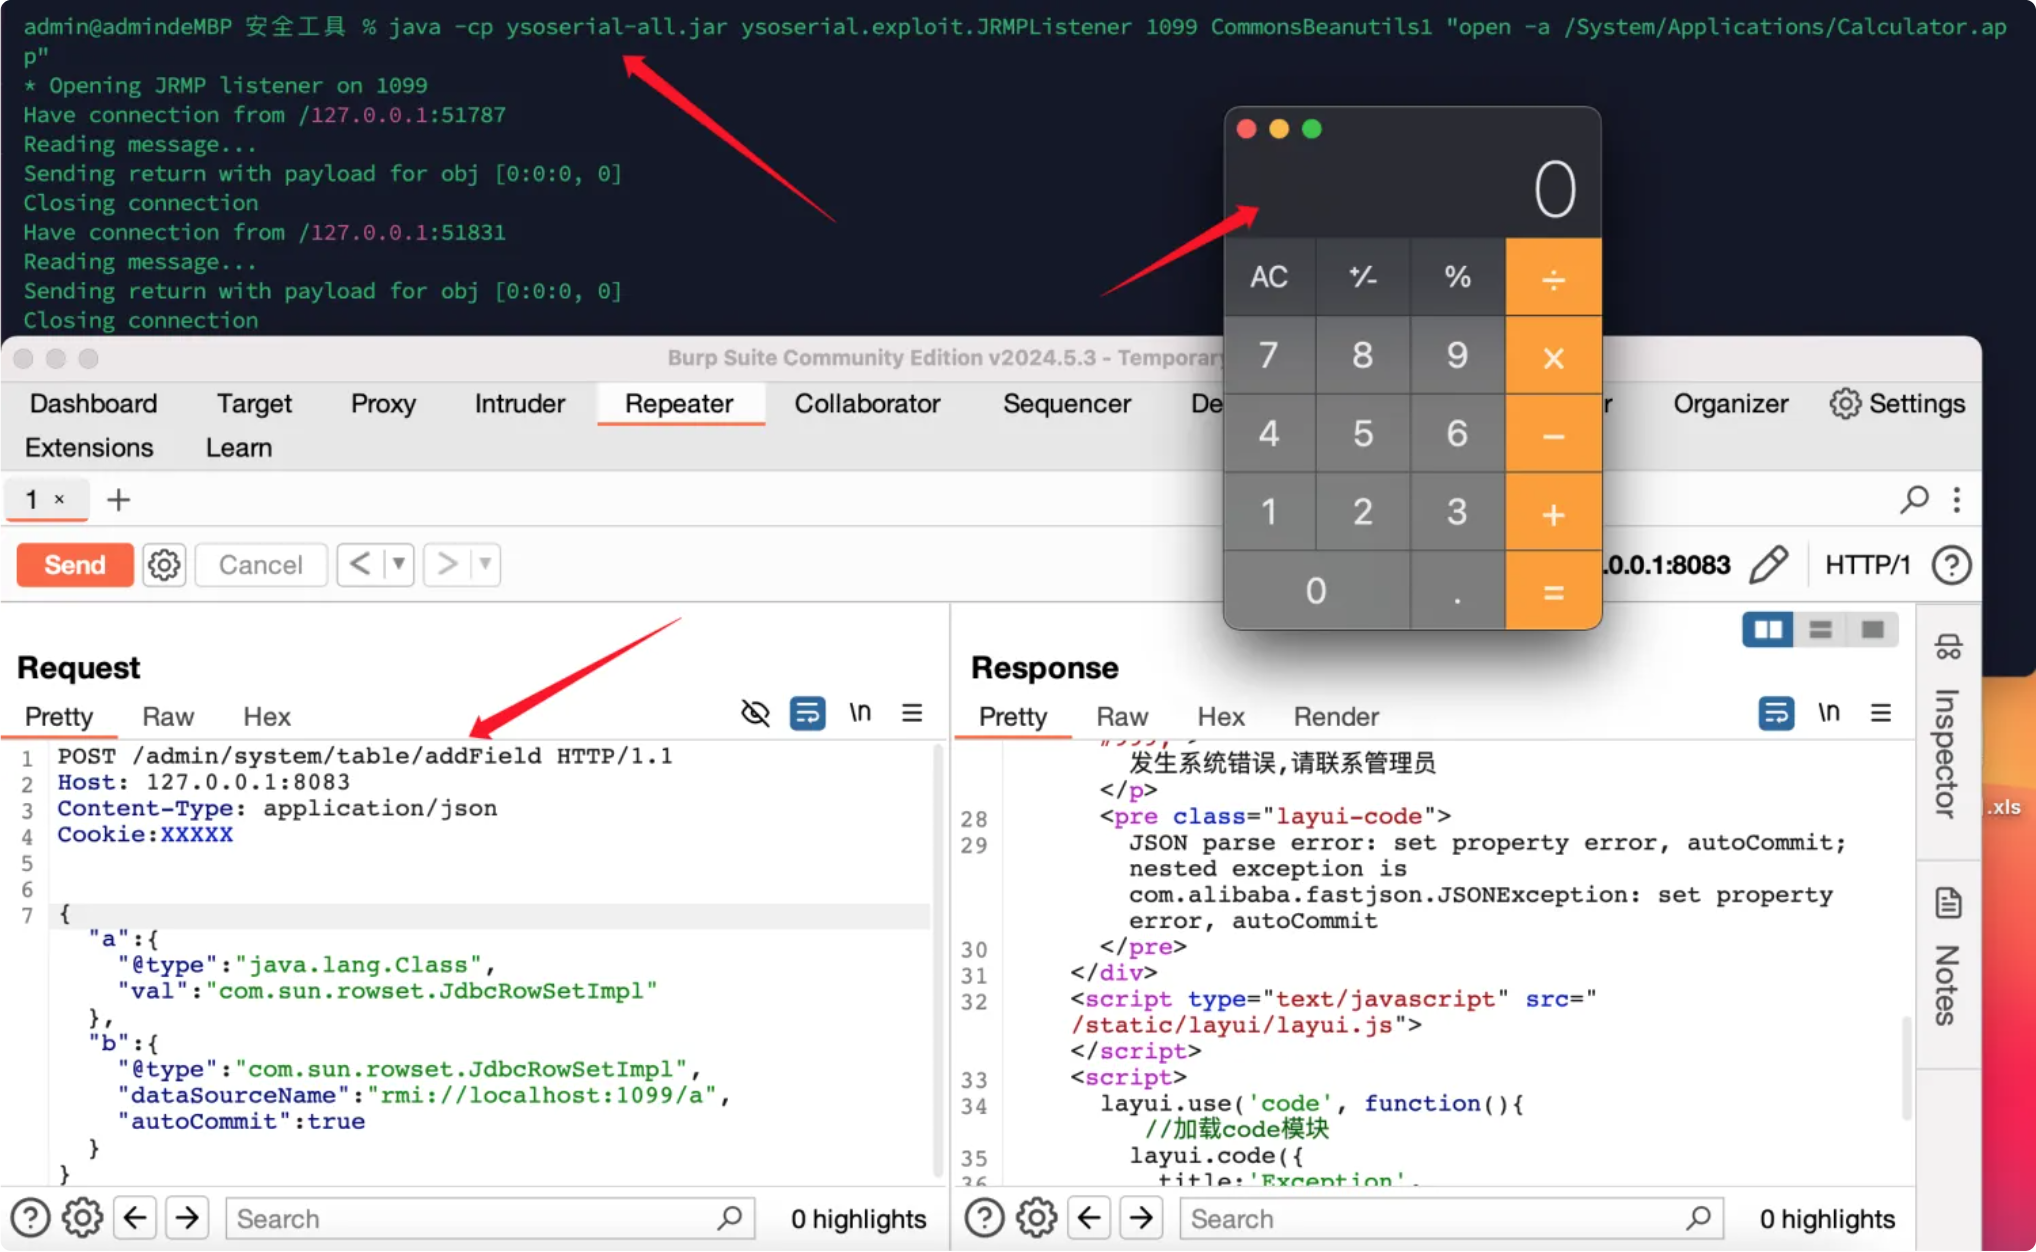Switch to the Intruder tab

coord(520,403)
